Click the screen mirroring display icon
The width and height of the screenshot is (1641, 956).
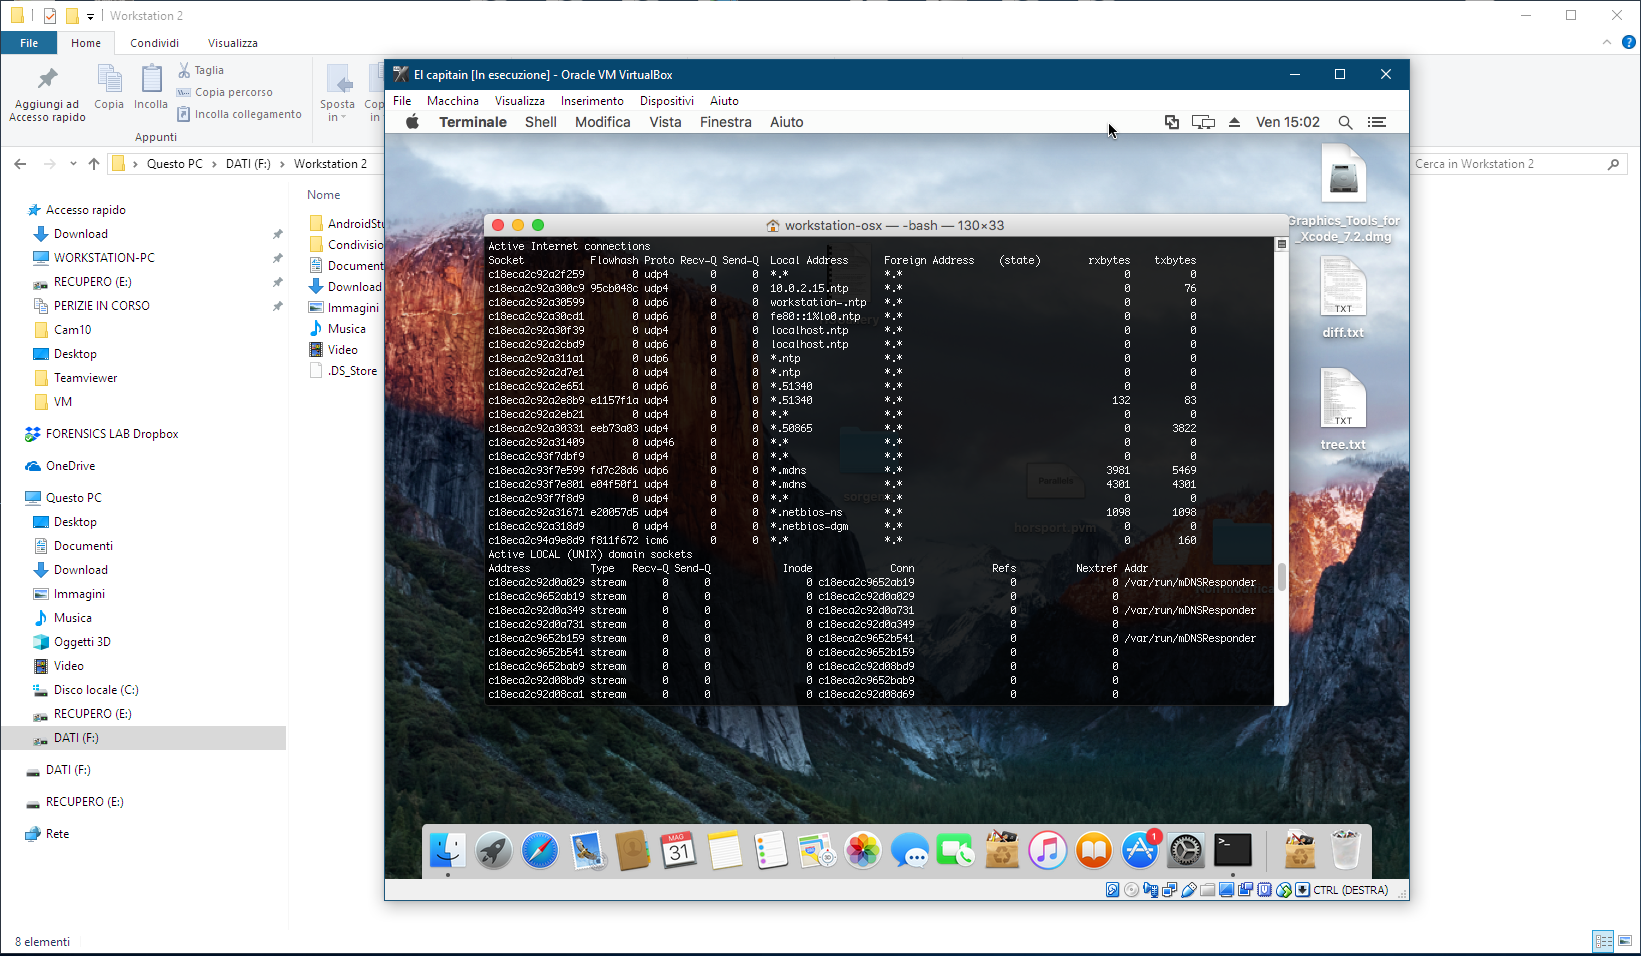(1203, 122)
